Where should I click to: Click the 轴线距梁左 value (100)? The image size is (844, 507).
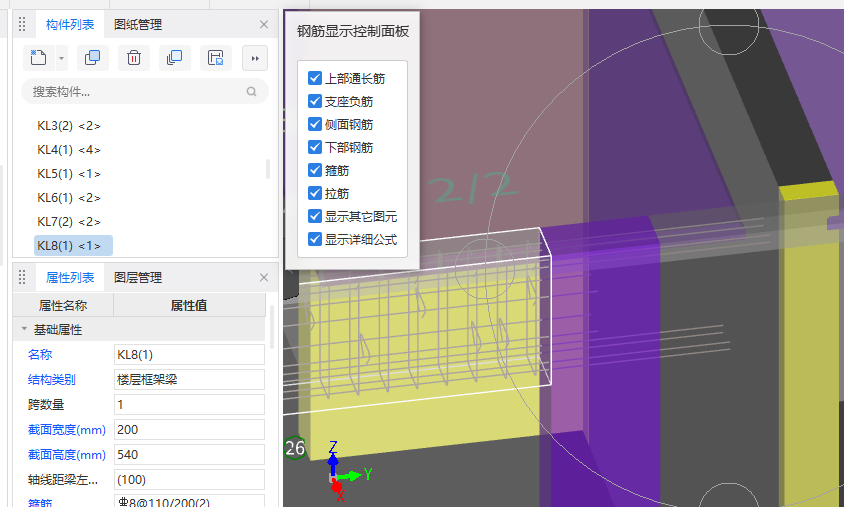pos(189,480)
